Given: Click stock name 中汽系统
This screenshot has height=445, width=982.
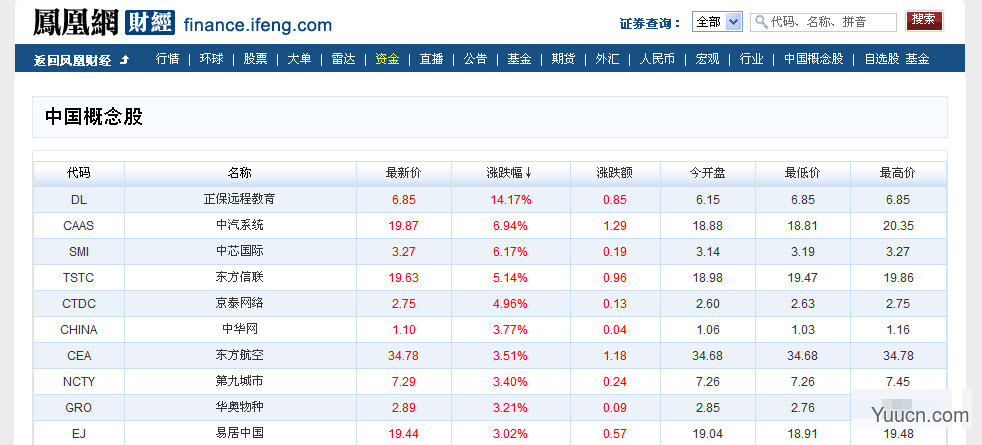Looking at the screenshot, I should [x=240, y=225].
